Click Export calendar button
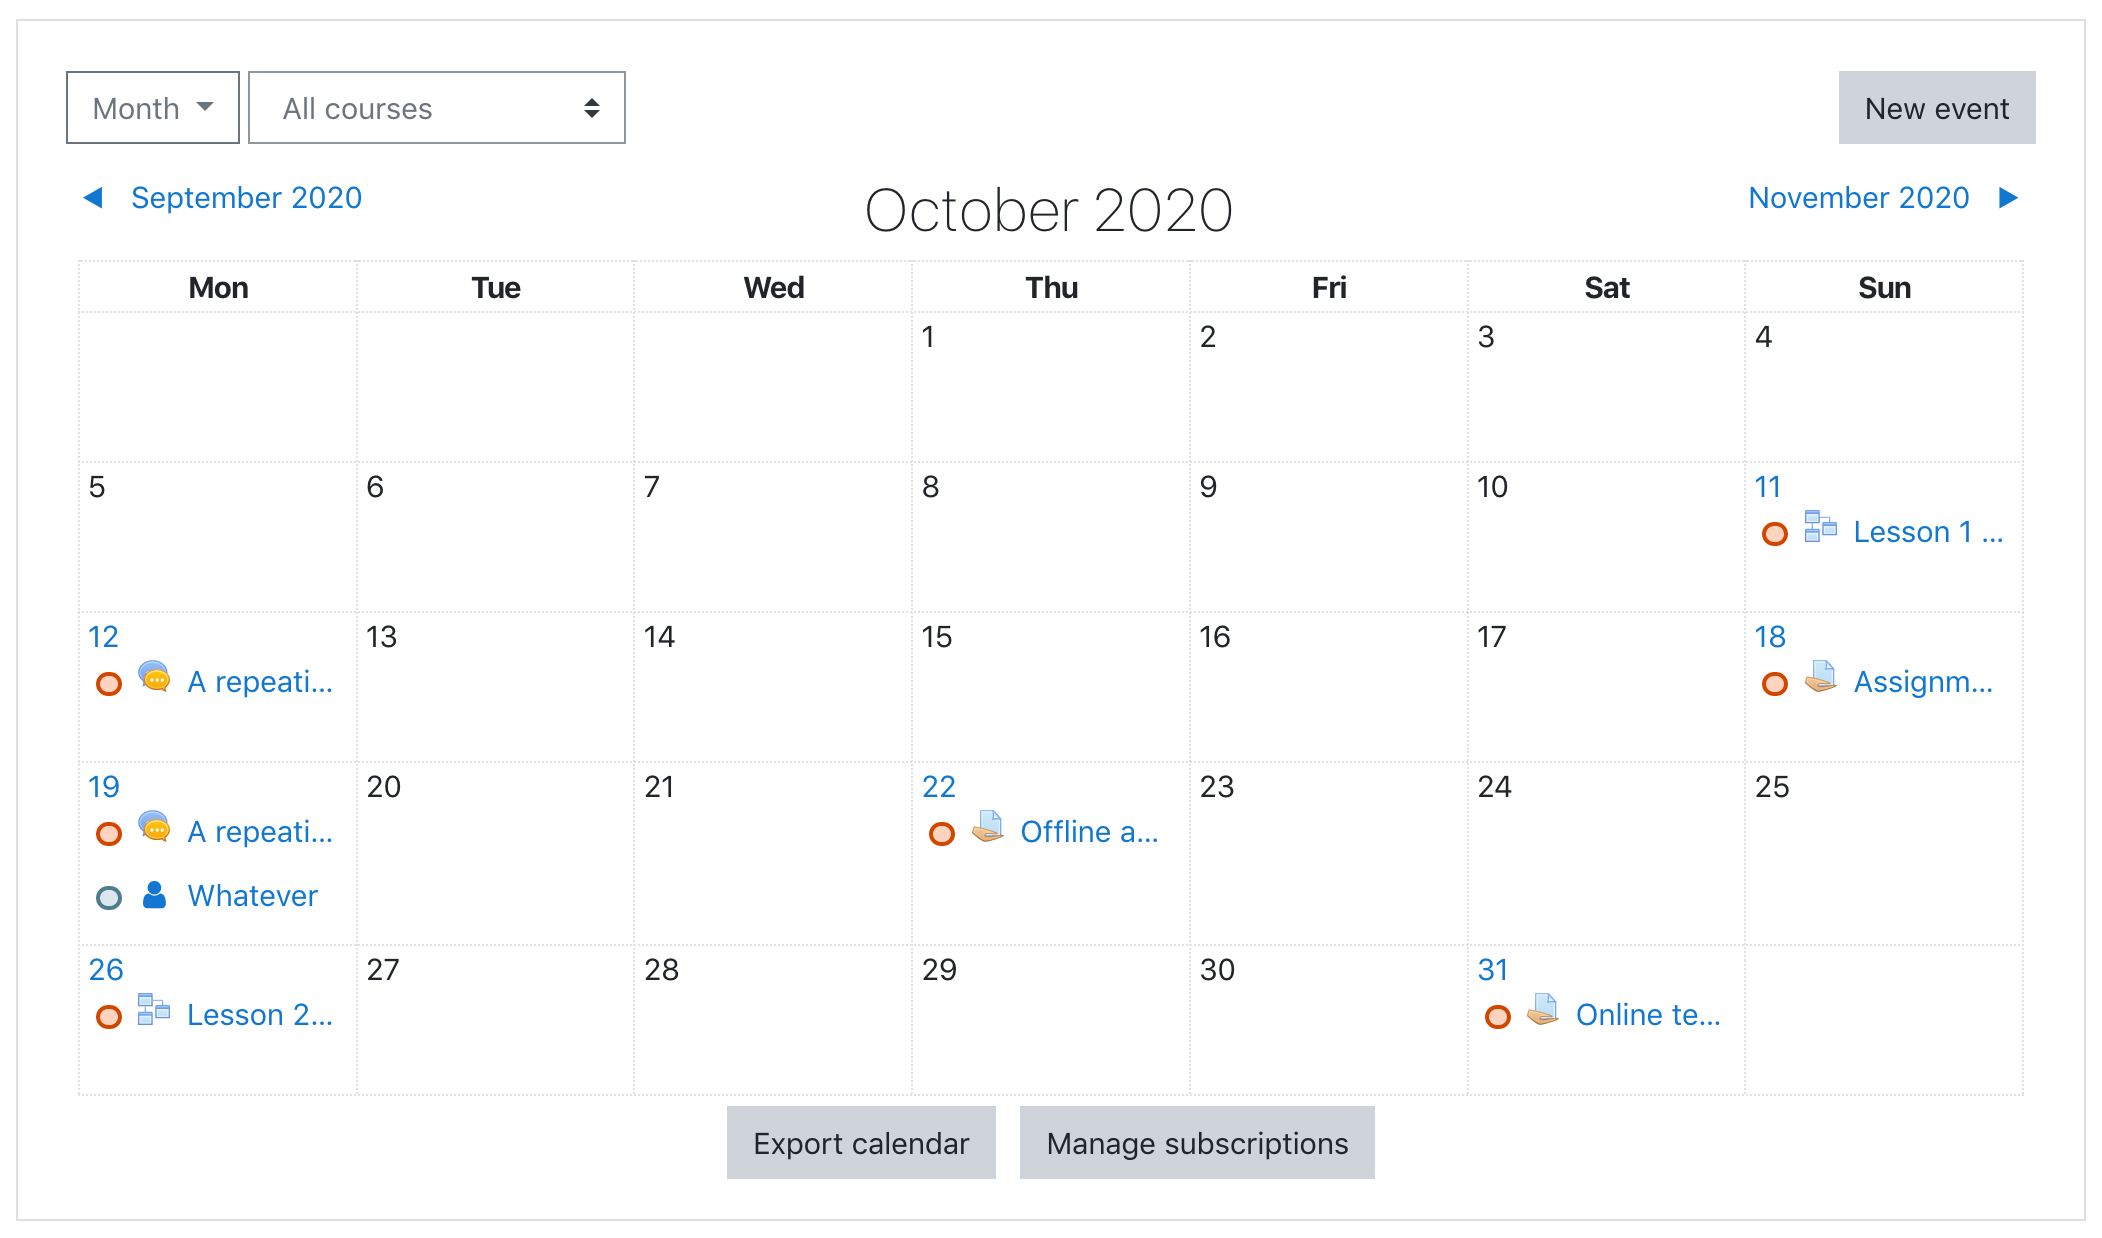 (x=861, y=1143)
